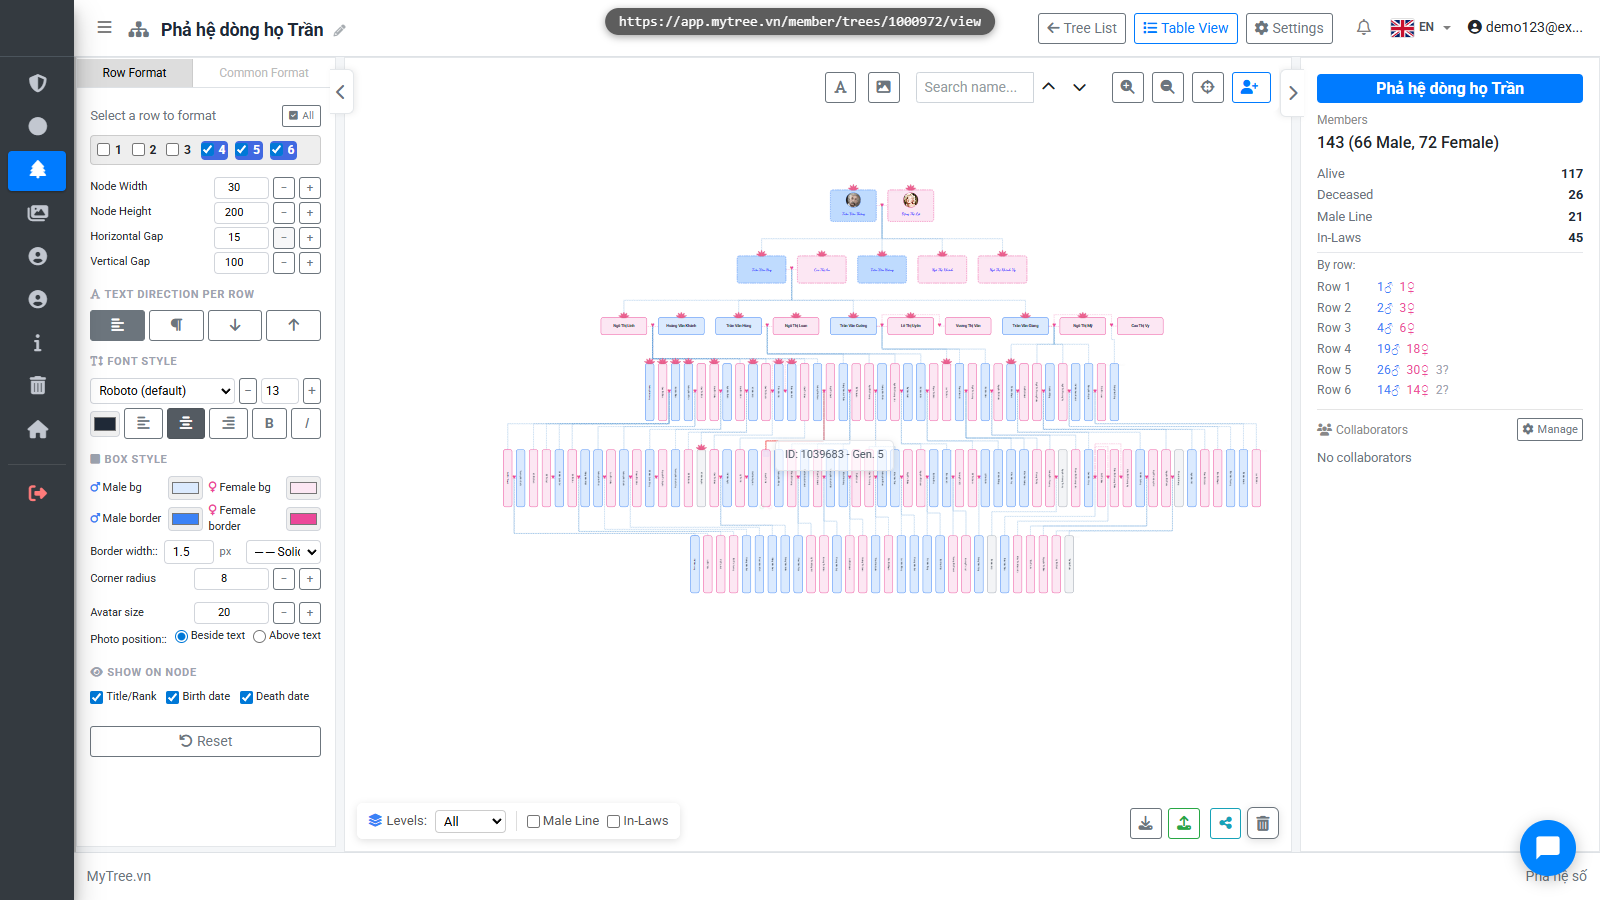Set text direction to paragraph mark
1600x900 pixels.
point(176,325)
